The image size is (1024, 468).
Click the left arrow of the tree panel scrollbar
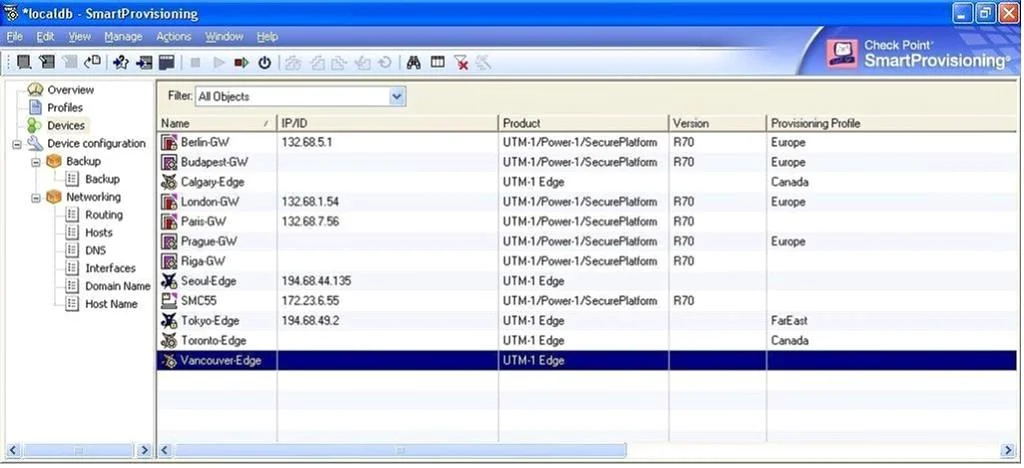(14, 450)
